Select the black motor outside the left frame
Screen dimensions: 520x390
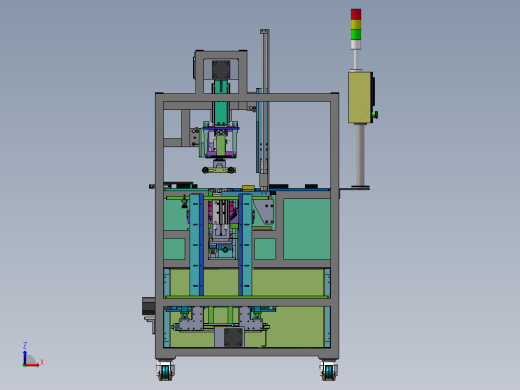tap(148, 307)
